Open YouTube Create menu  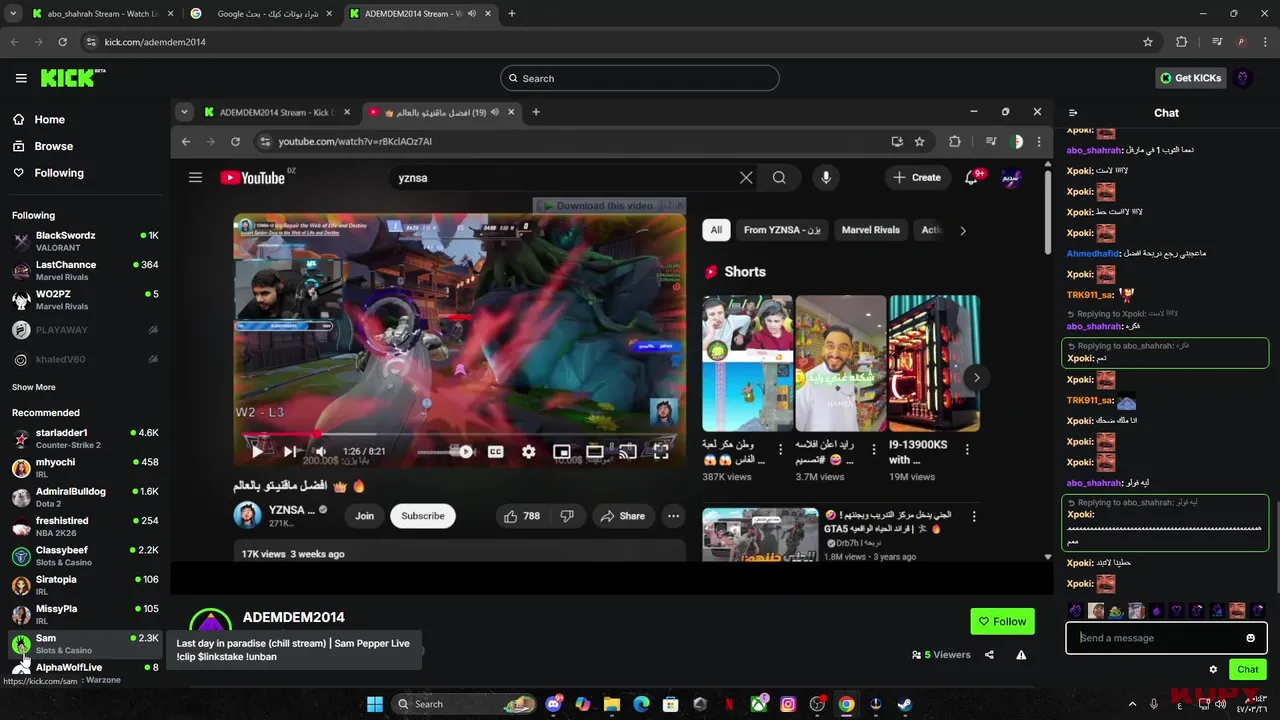(x=917, y=178)
